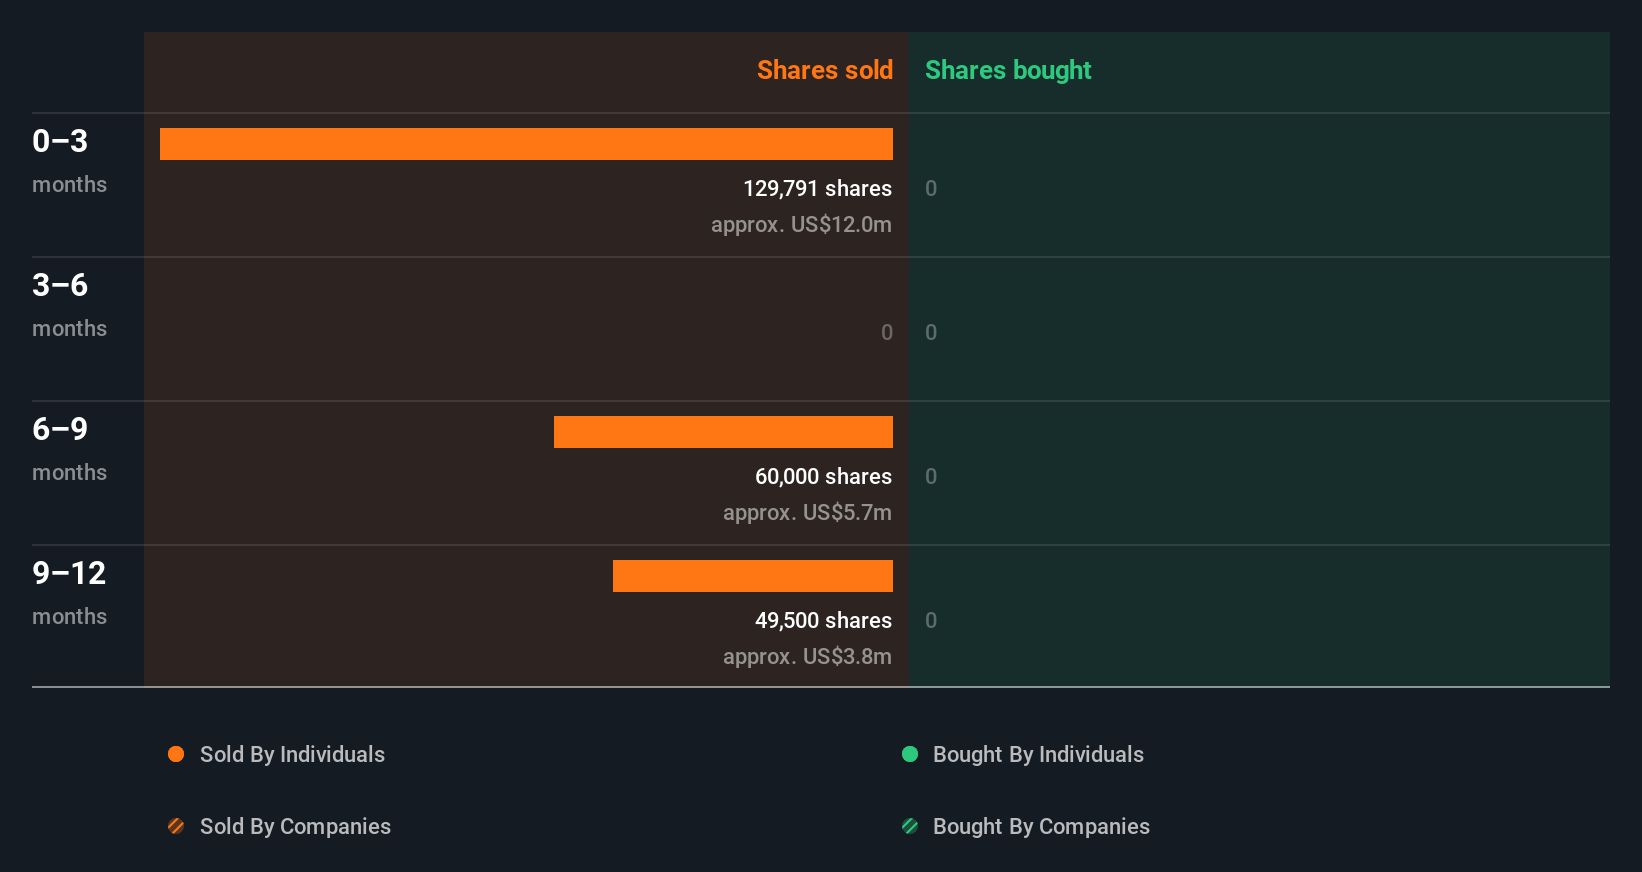Select the Sold By Individuals legend label

(x=292, y=755)
